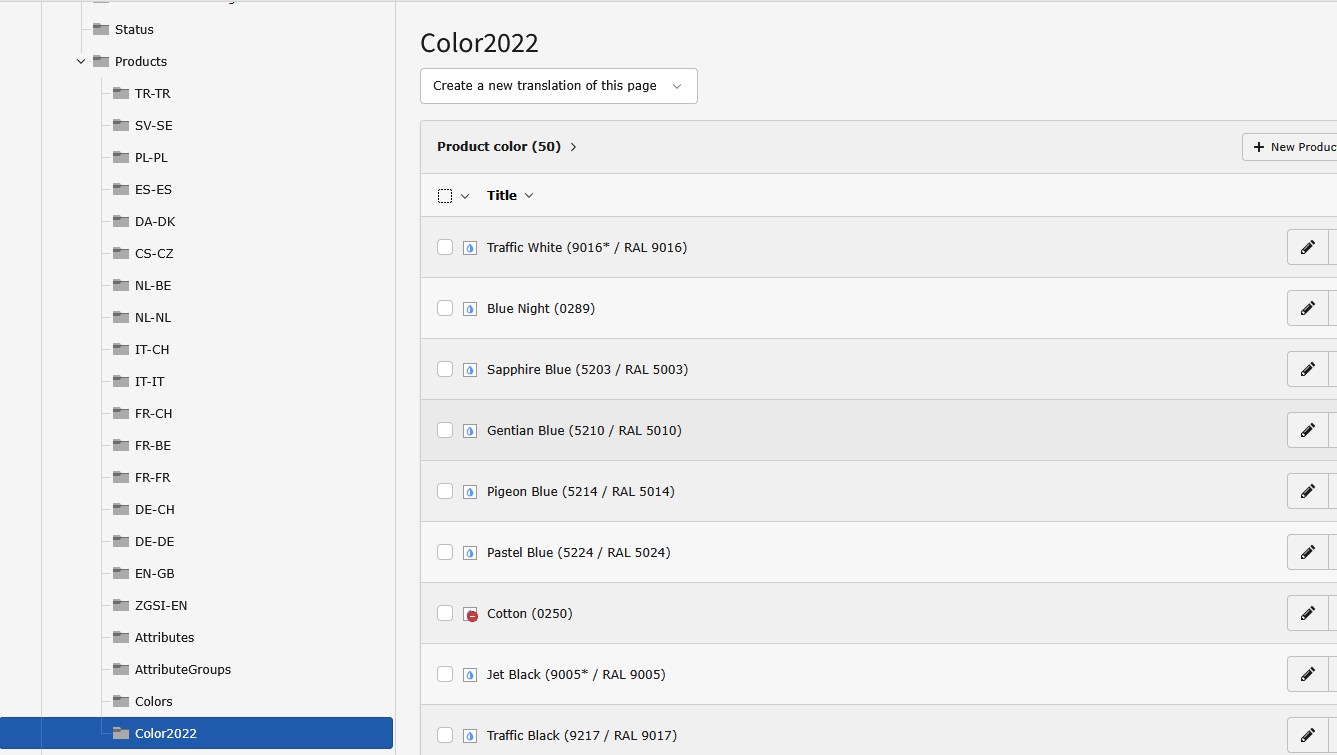
Task: Click the record icon next to Cotton (0250)
Action: (470, 614)
